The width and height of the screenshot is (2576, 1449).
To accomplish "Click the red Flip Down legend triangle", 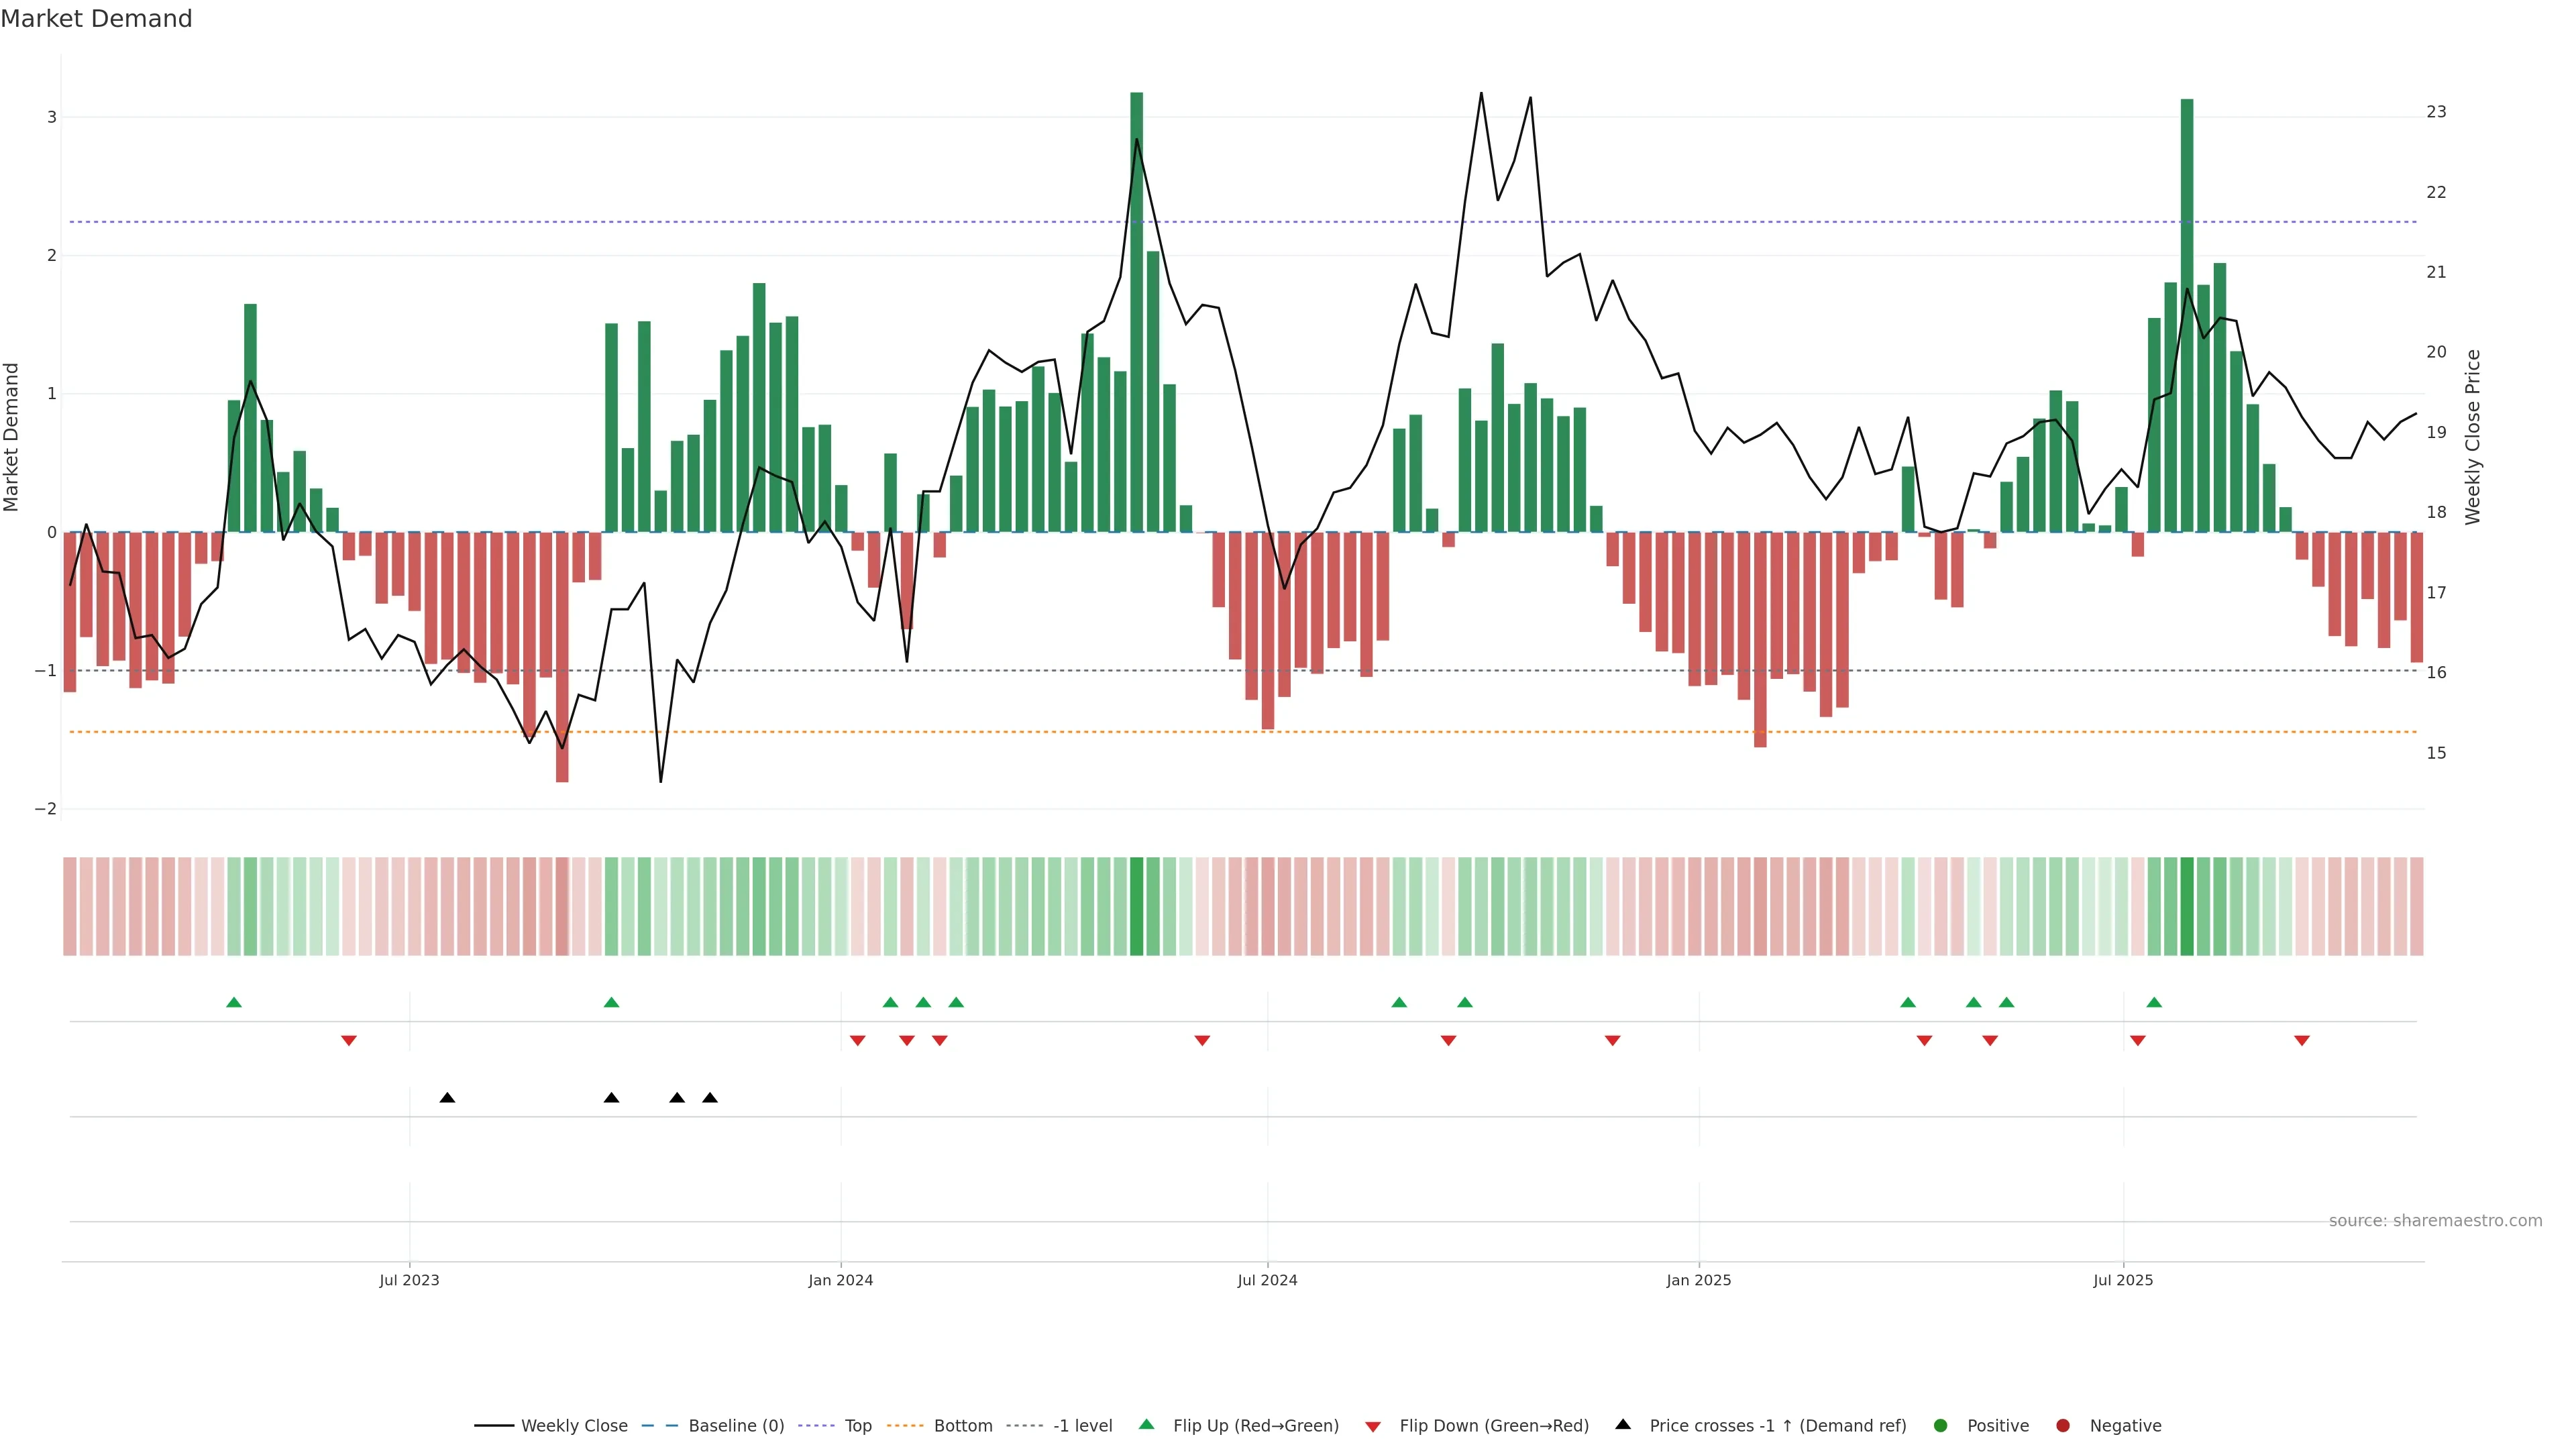I will 1373,1426.
